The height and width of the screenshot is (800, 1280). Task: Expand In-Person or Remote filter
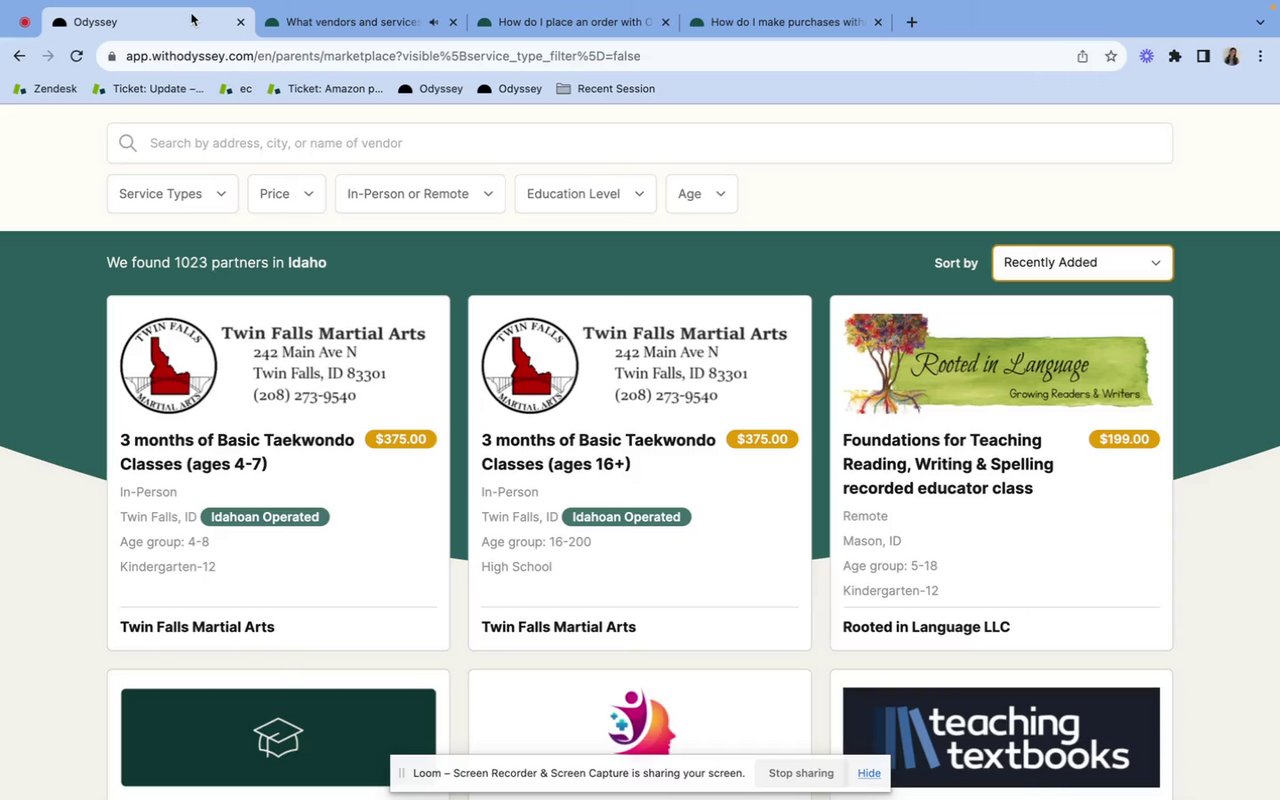click(420, 194)
